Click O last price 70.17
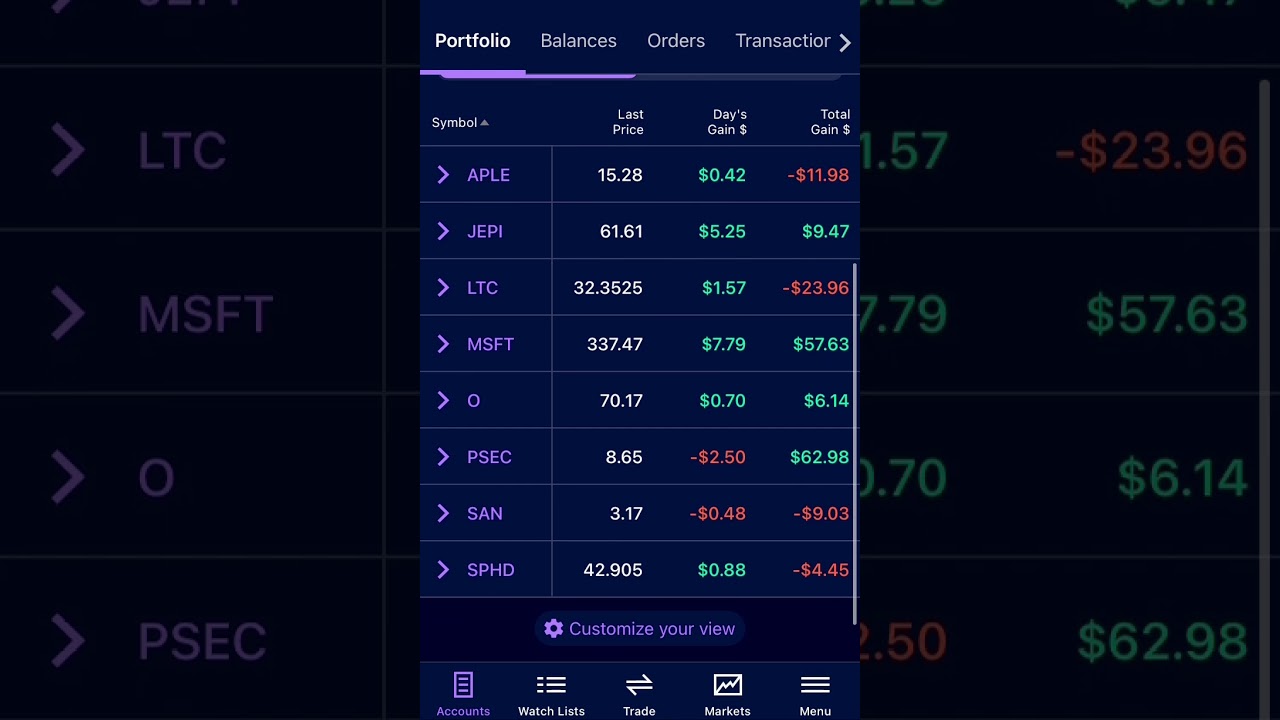This screenshot has height=720, width=1280. coord(621,401)
